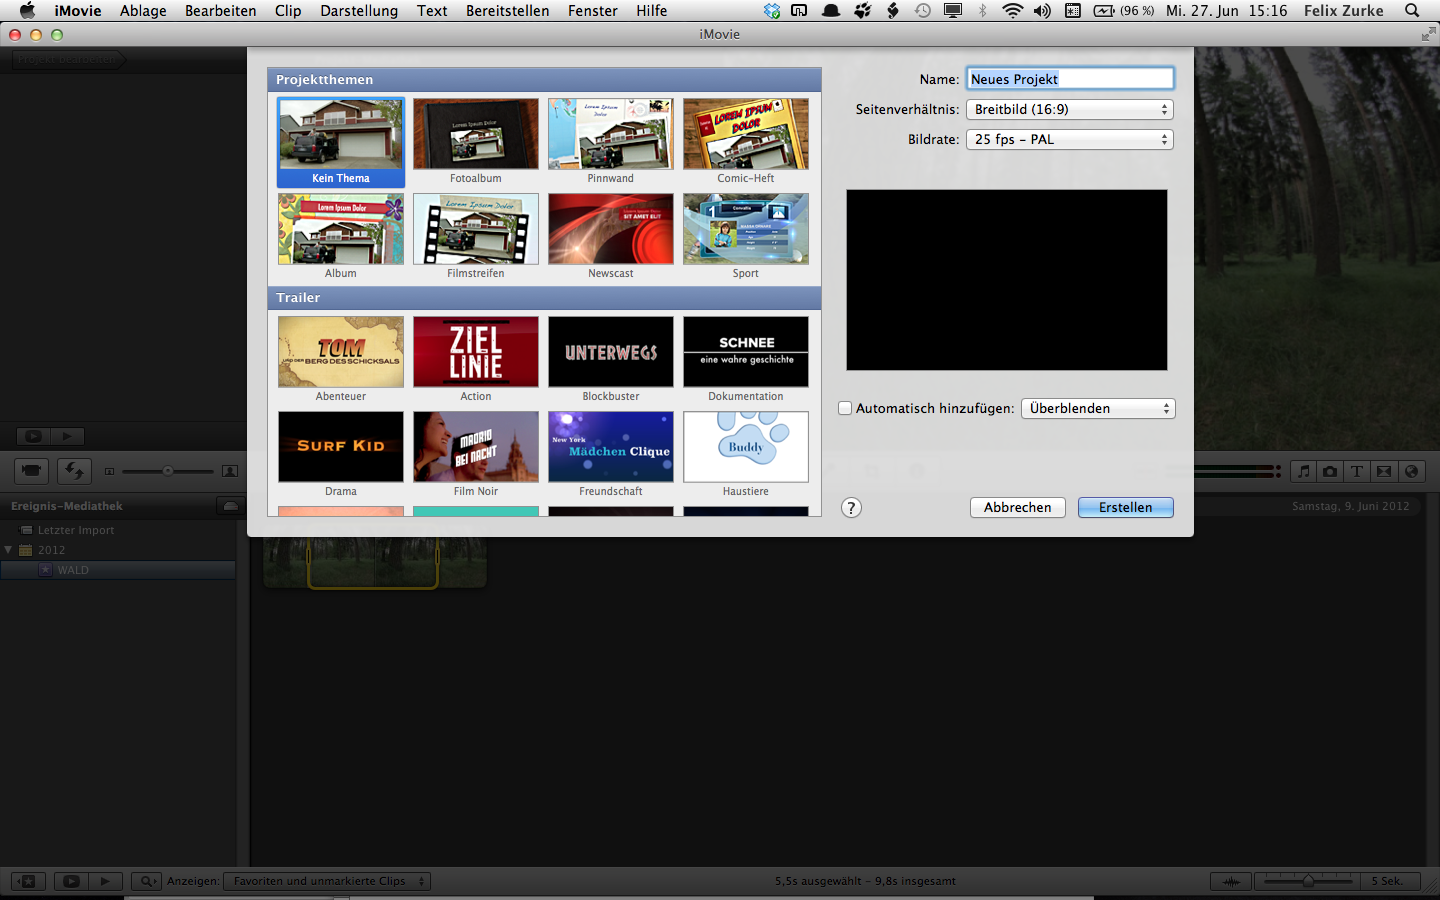This screenshot has height=900, width=1440.
Task: Click the dimmed Projekt bearbeiten button
Action: point(68,59)
